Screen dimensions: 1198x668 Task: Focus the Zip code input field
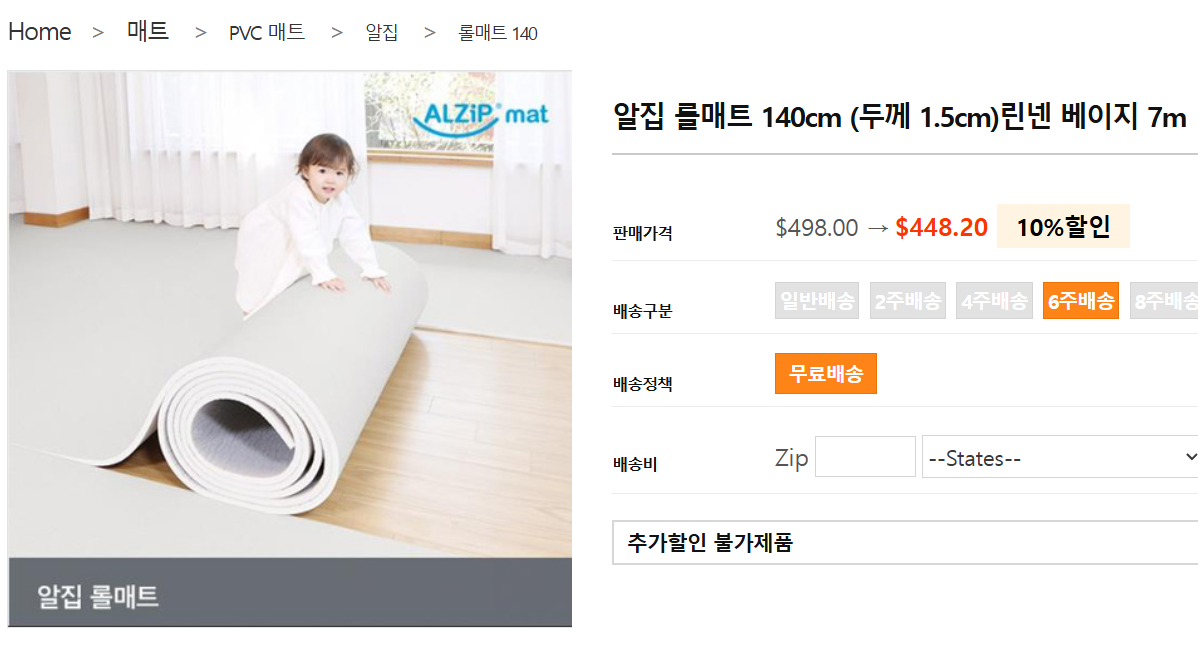point(865,457)
